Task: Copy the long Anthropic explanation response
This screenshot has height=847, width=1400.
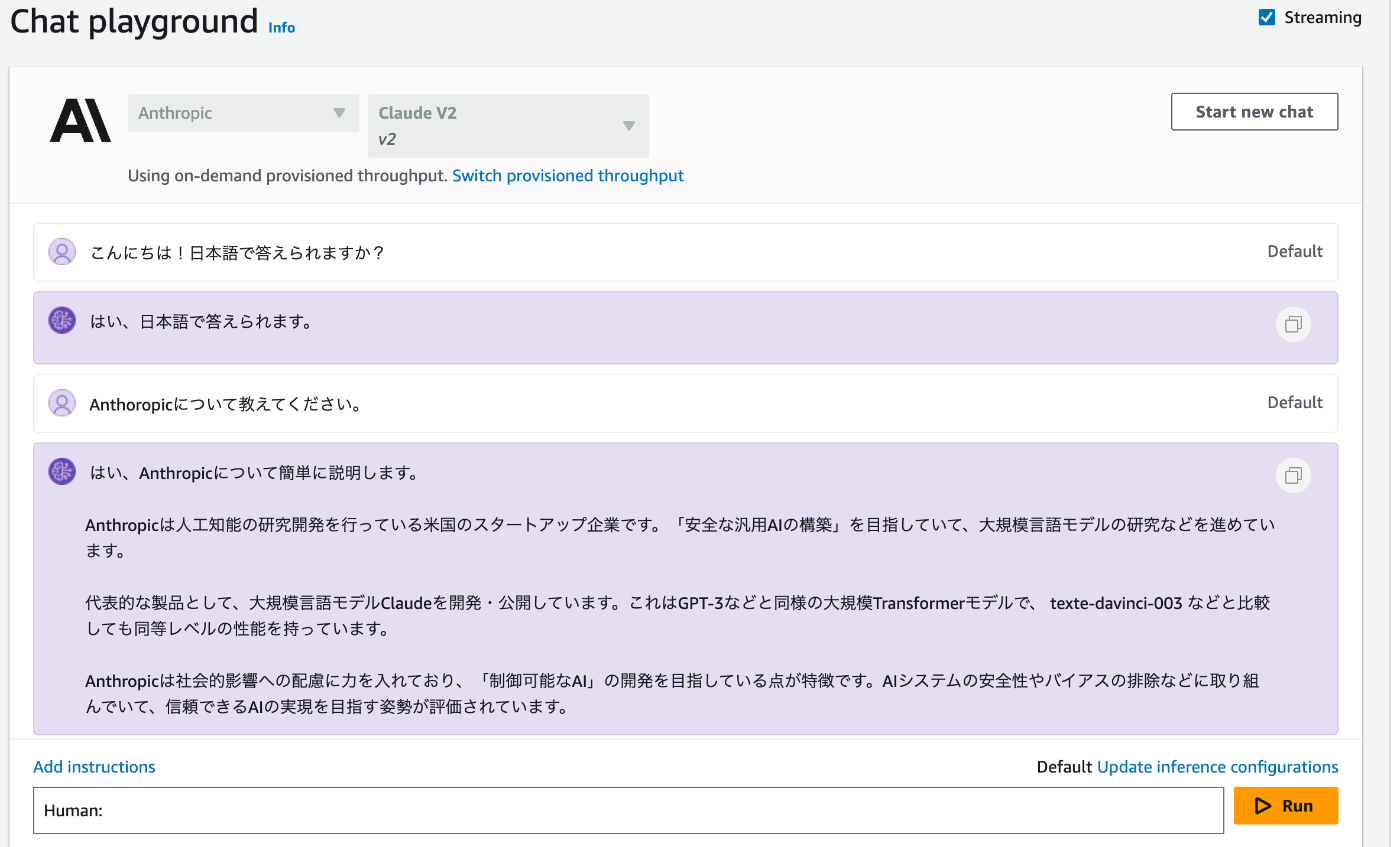Action: 1293,475
